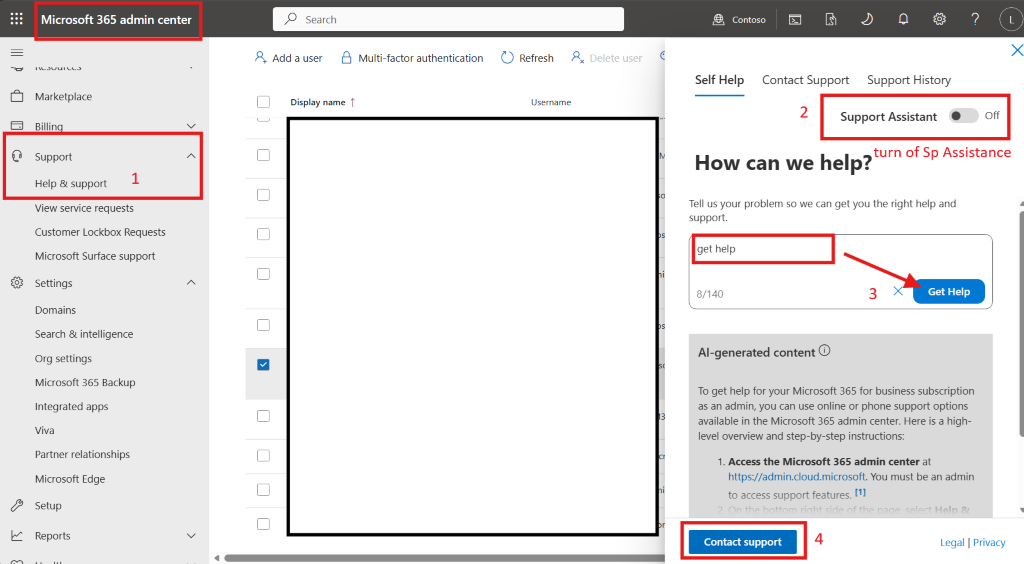The height and width of the screenshot is (564, 1024).
Task: Click the Billing card icon
Action: (17, 125)
